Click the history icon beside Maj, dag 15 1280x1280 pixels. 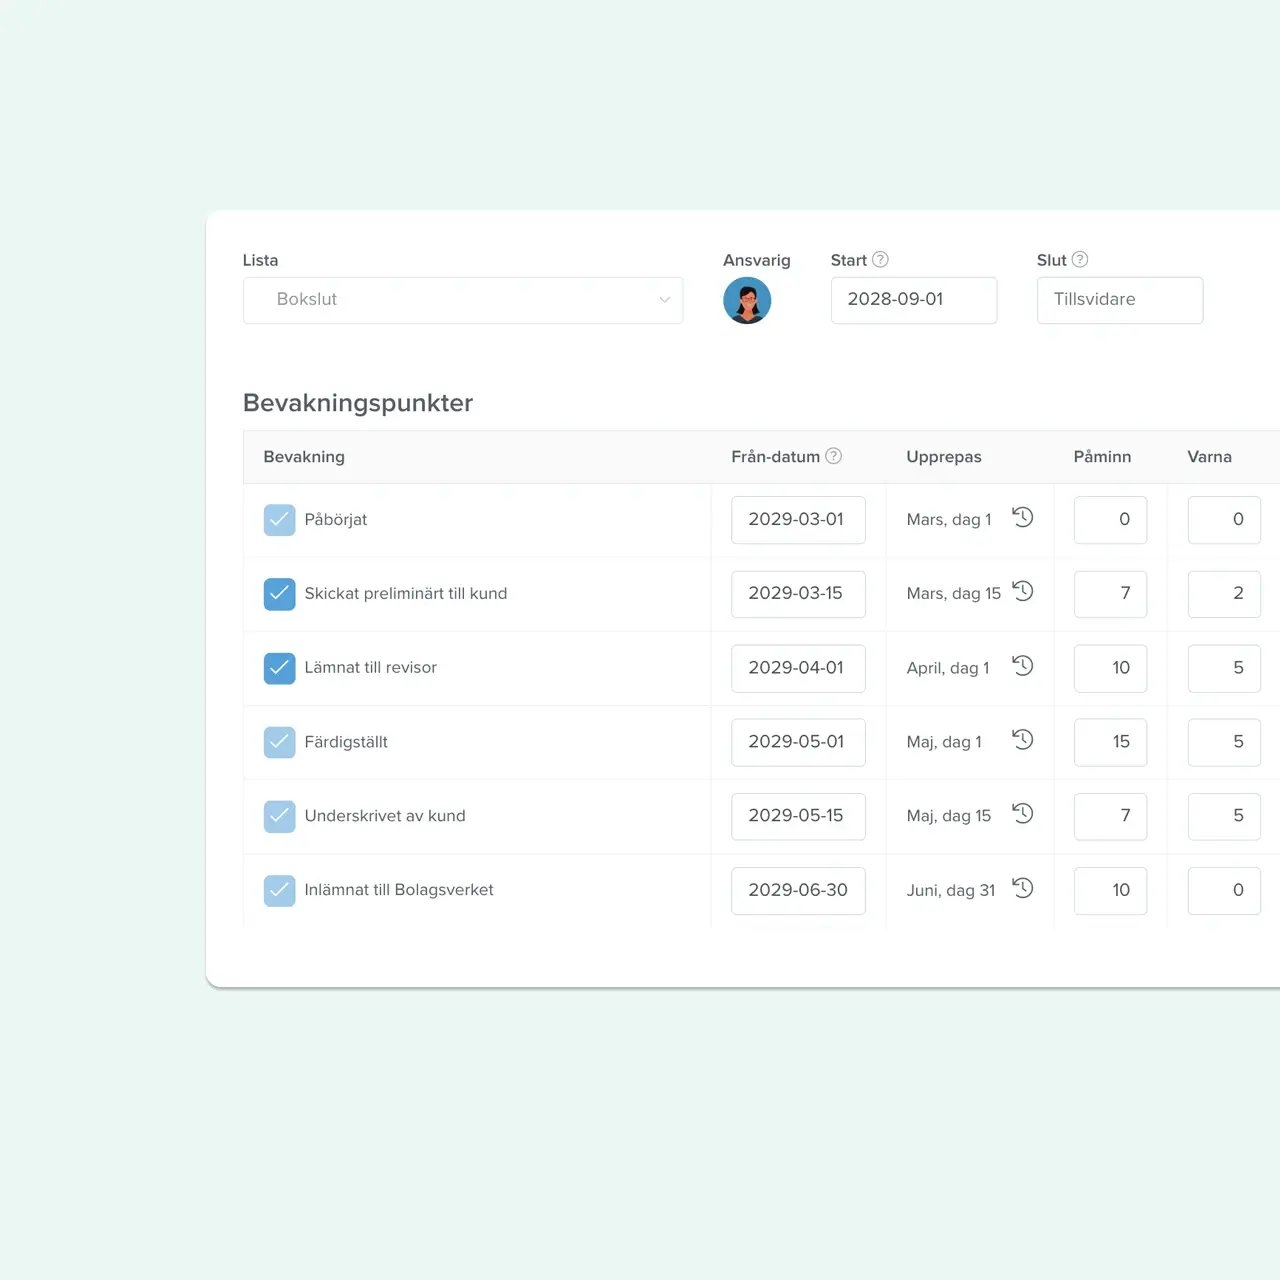click(1022, 814)
